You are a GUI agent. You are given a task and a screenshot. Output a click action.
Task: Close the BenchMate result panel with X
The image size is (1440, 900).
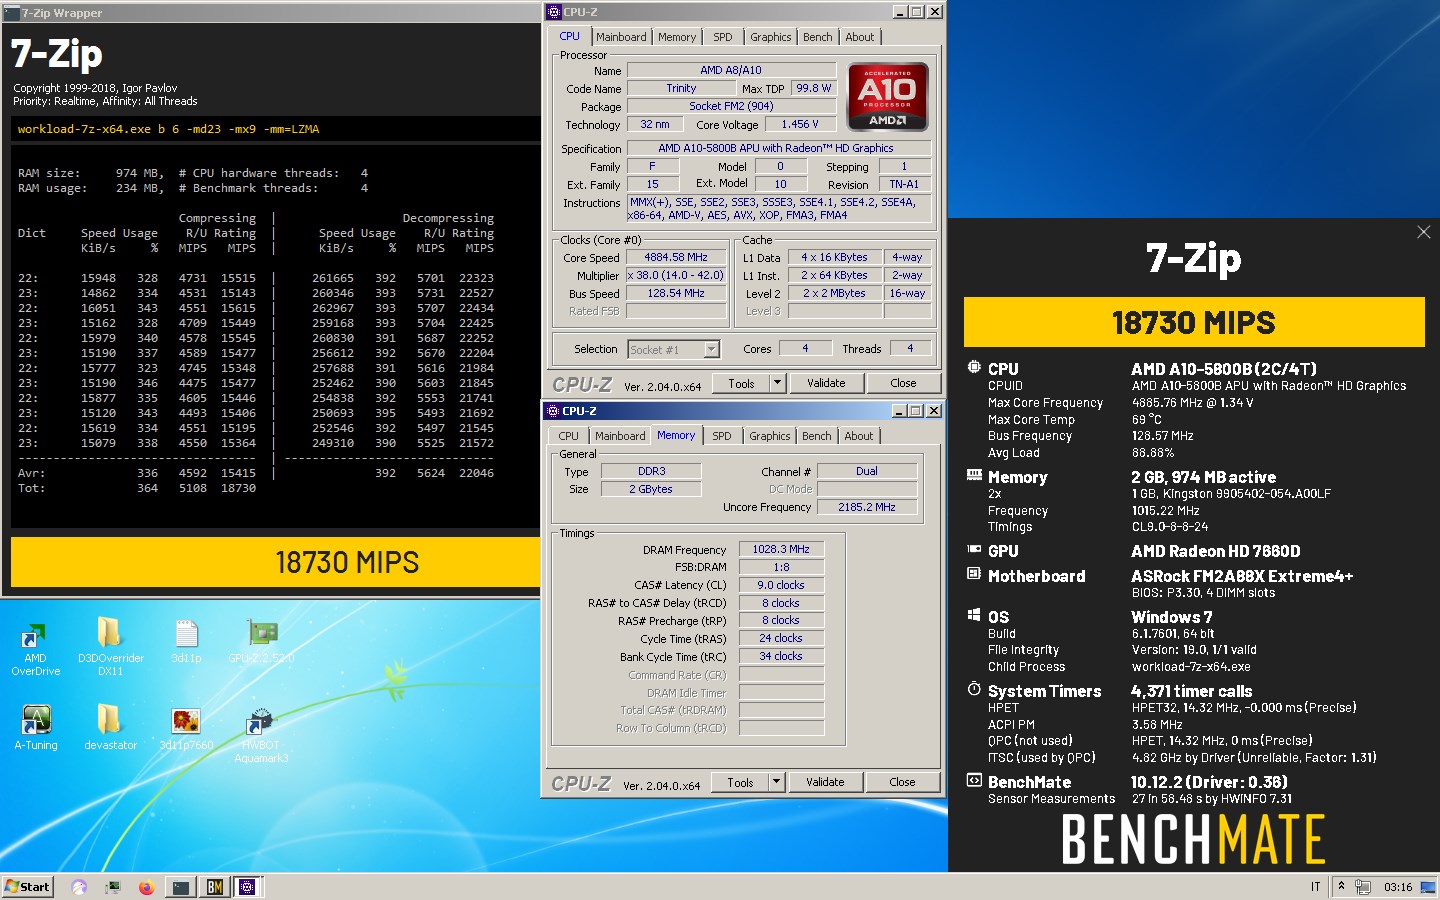pos(1423,232)
